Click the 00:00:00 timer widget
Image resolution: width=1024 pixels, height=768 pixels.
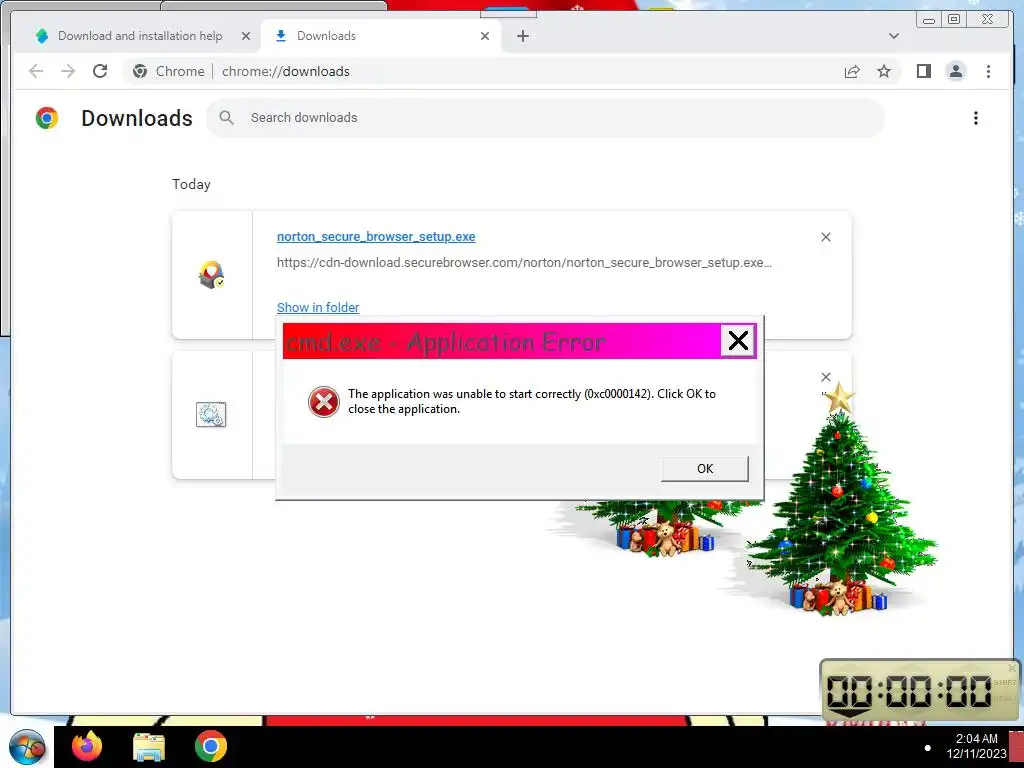point(920,691)
